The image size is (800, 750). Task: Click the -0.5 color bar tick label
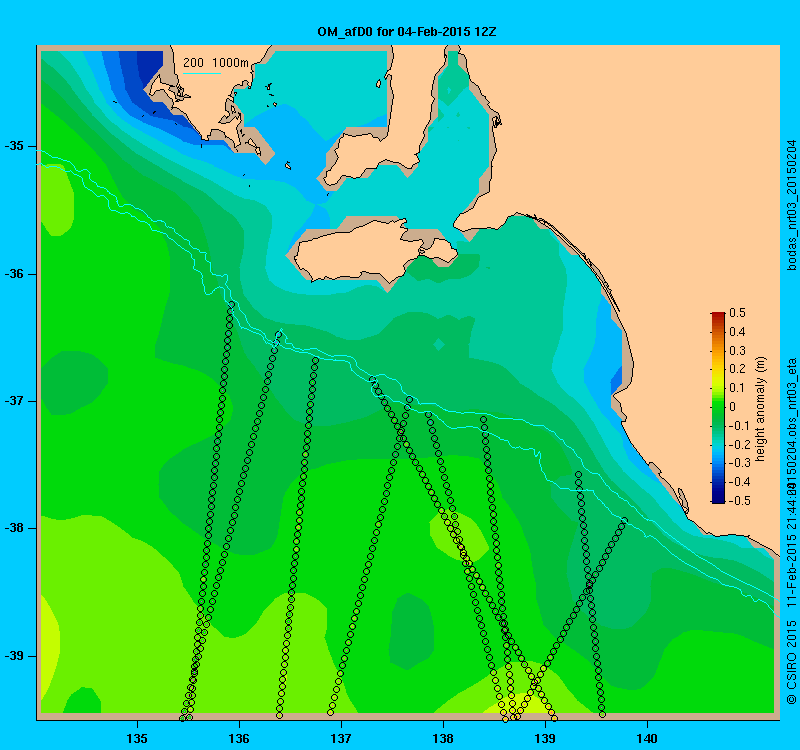(739, 501)
